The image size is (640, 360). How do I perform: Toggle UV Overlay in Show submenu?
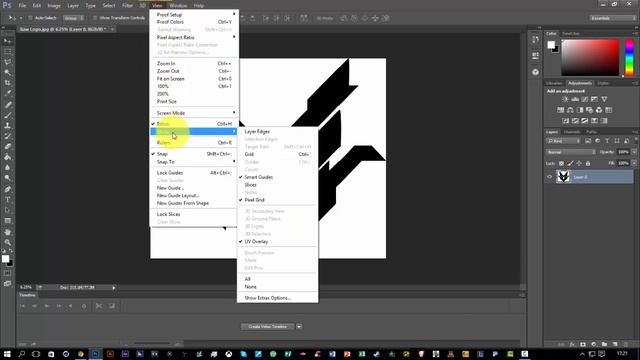click(x=278, y=242)
